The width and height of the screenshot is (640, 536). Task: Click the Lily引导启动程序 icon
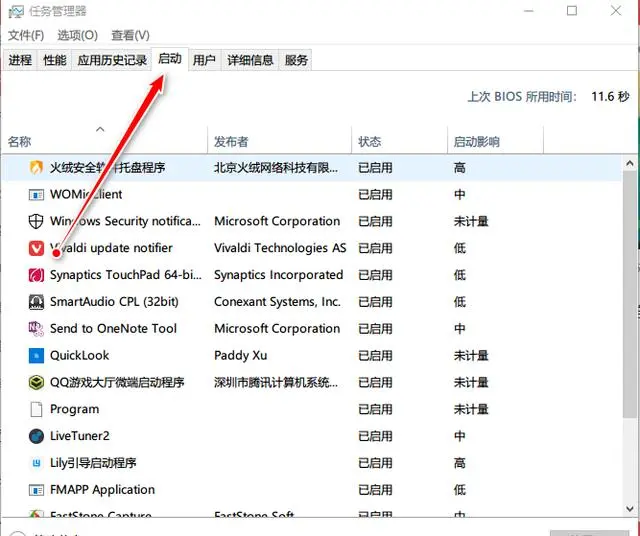pyautogui.click(x=36, y=463)
